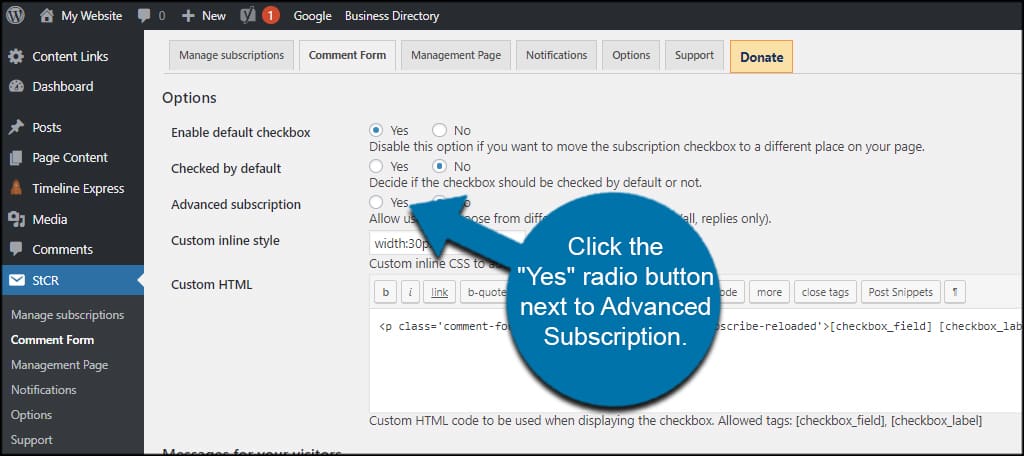Click the Donate button
Viewport: 1024px width, 456px height.
tap(761, 57)
